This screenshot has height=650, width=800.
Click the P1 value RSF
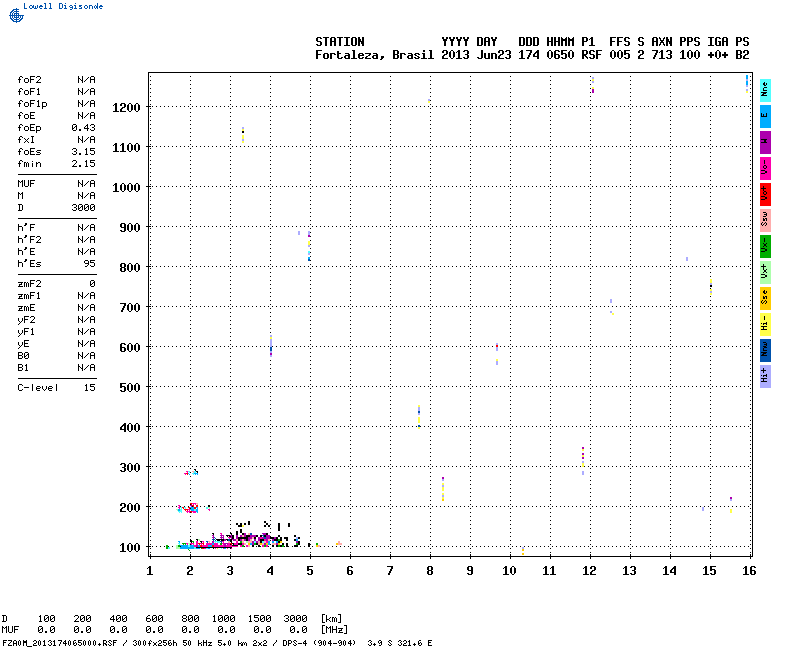tap(591, 55)
